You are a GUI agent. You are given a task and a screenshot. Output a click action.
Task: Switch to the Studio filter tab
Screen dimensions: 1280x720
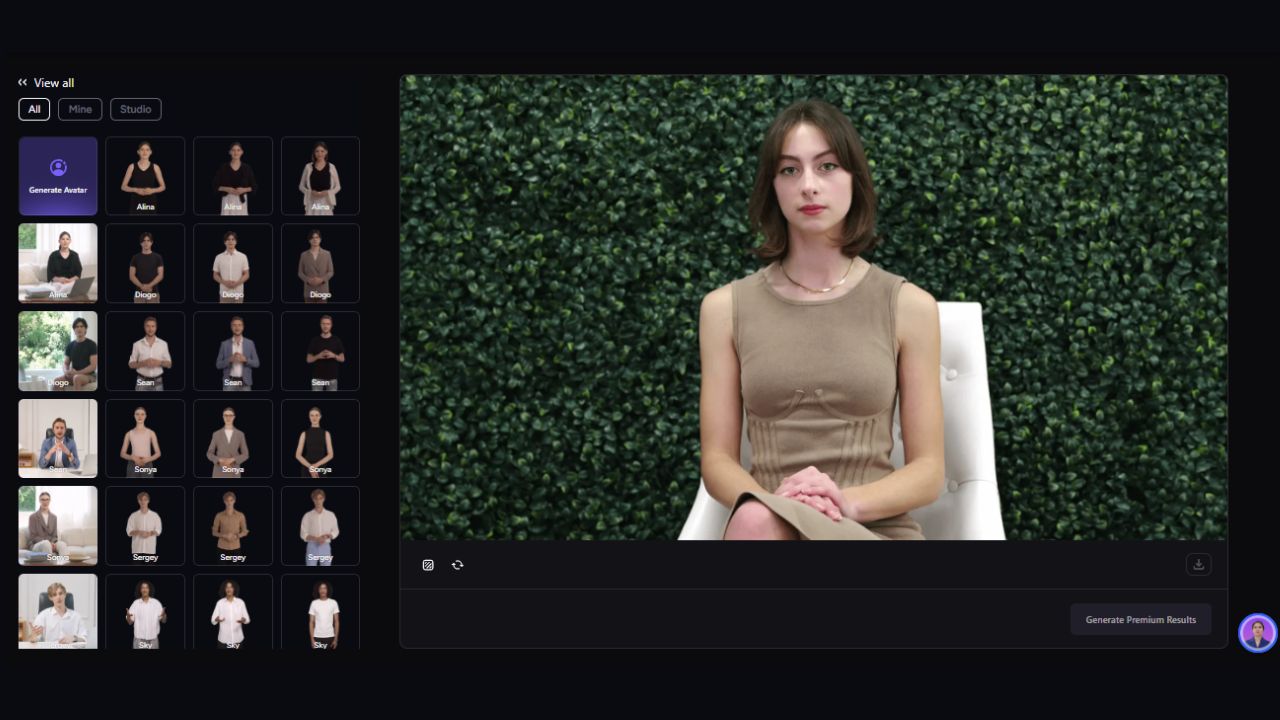tap(136, 109)
